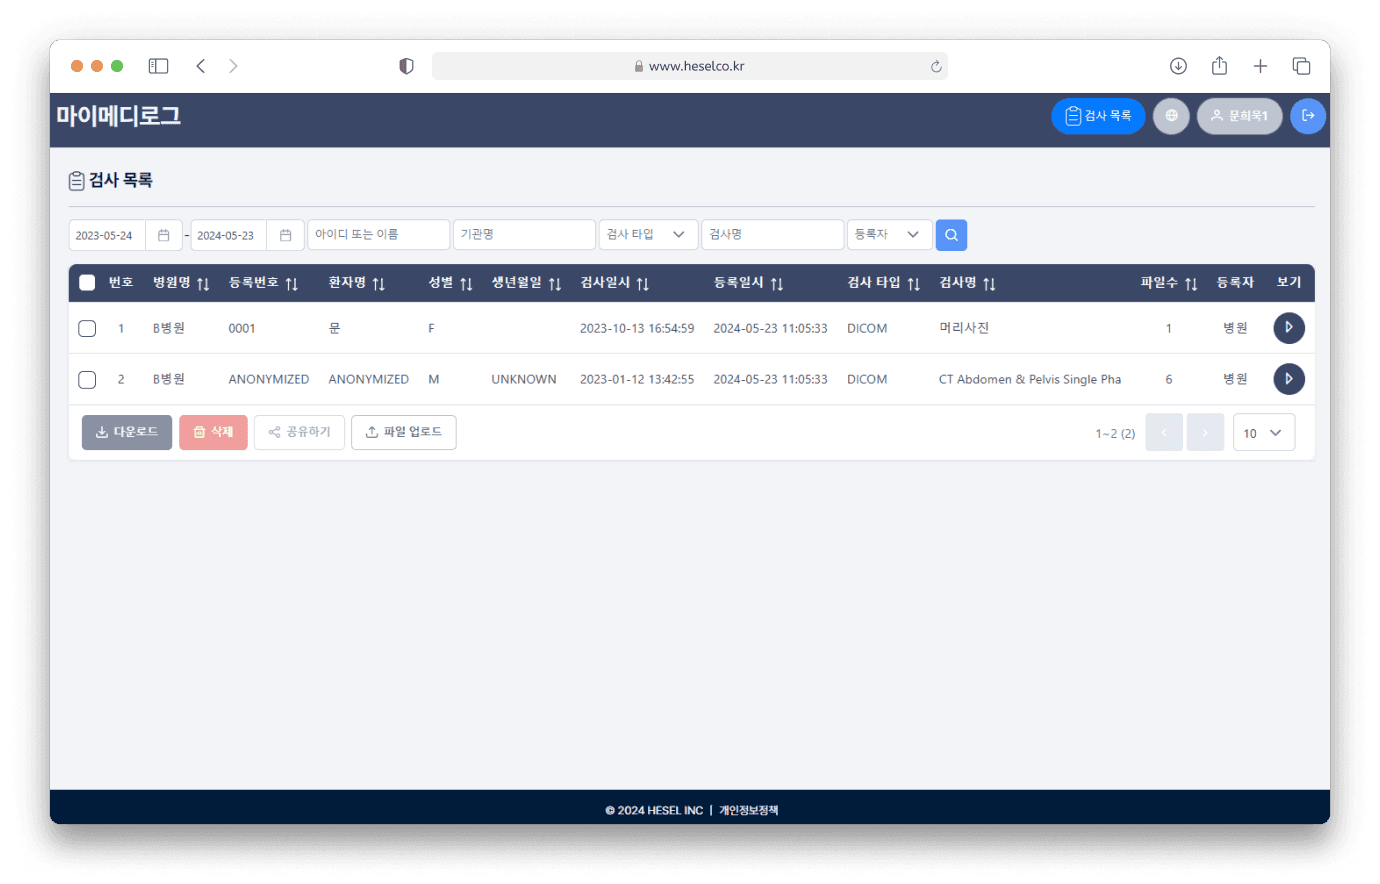Click the 2023-01-12 13:42:55 exam date

pos(637,379)
